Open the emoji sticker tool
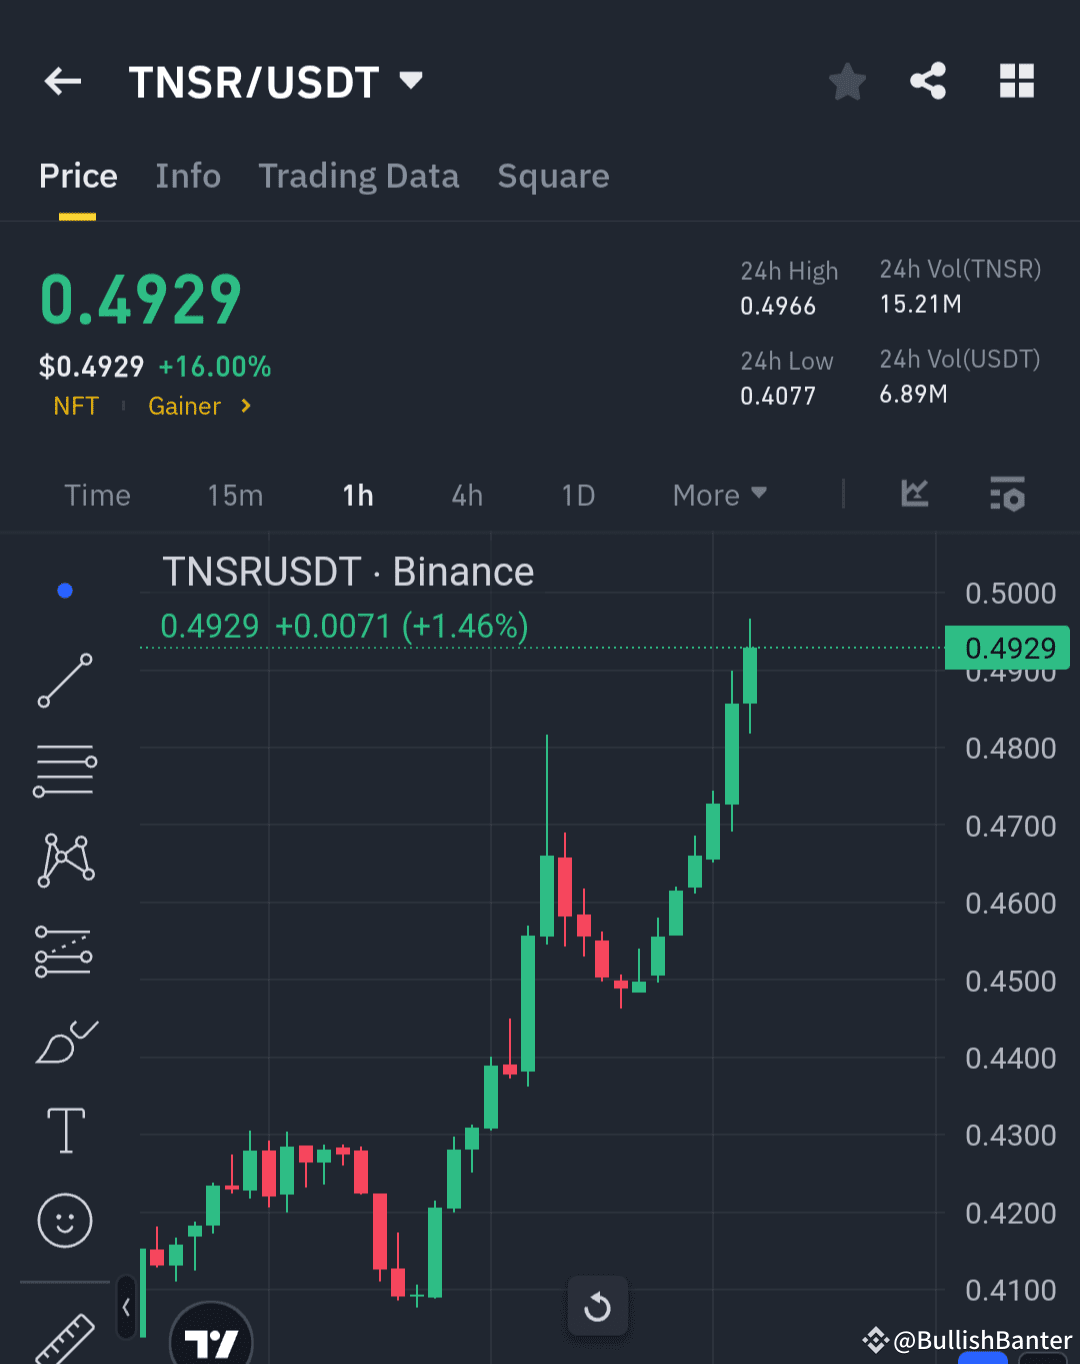The width and height of the screenshot is (1080, 1364). (64, 1220)
